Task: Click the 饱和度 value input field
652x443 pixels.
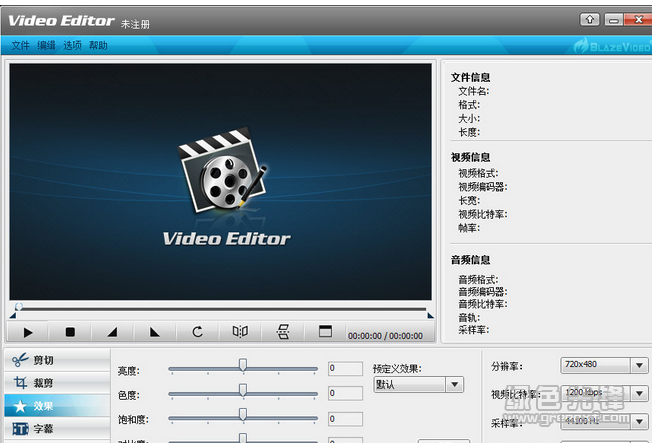Action: pyautogui.click(x=345, y=419)
